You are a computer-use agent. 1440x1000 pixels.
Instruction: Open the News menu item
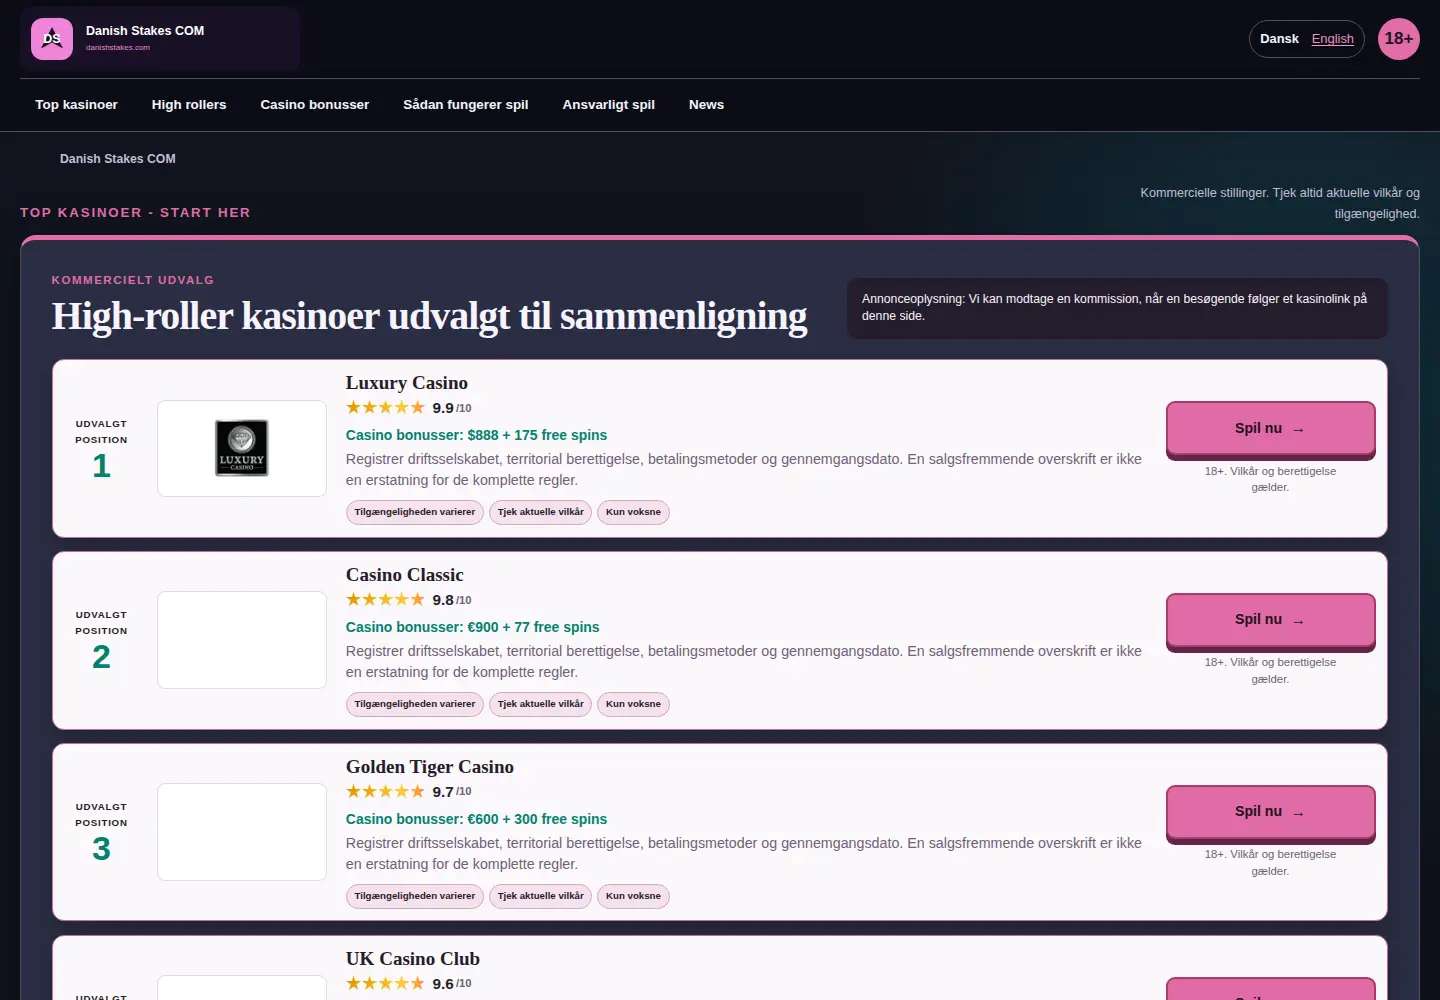click(x=706, y=105)
